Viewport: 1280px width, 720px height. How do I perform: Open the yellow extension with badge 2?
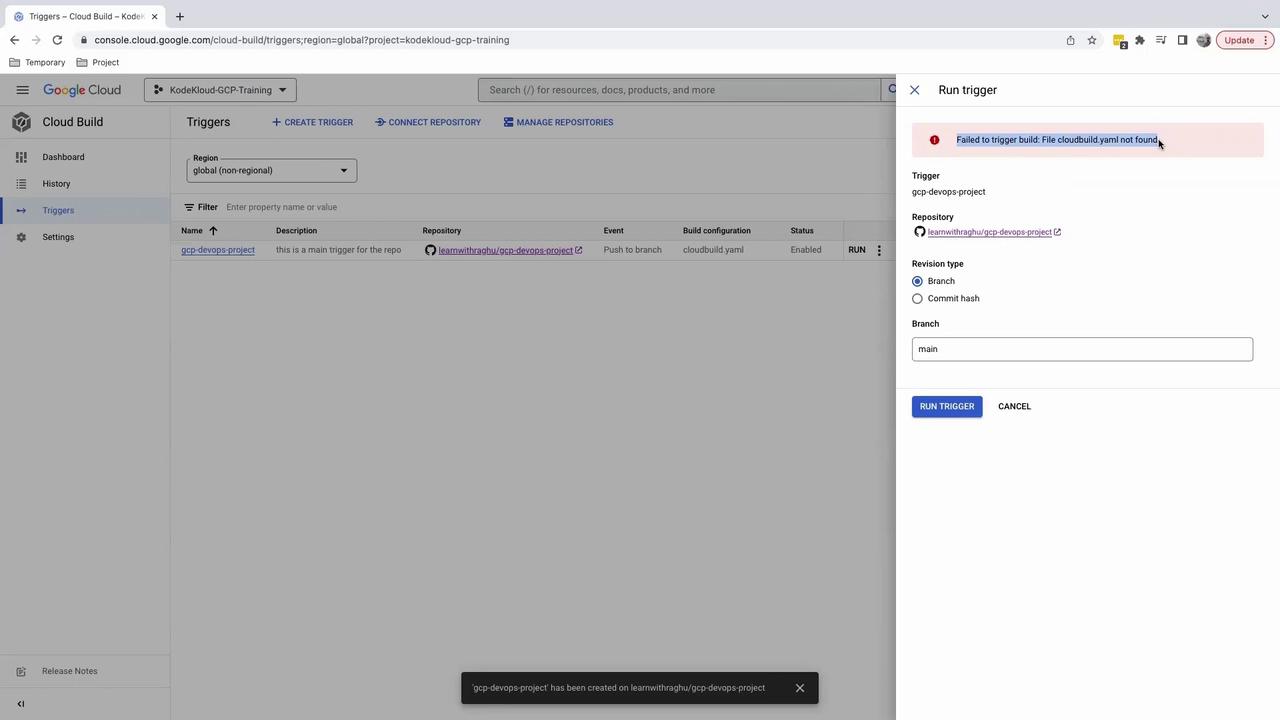[1120, 41]
